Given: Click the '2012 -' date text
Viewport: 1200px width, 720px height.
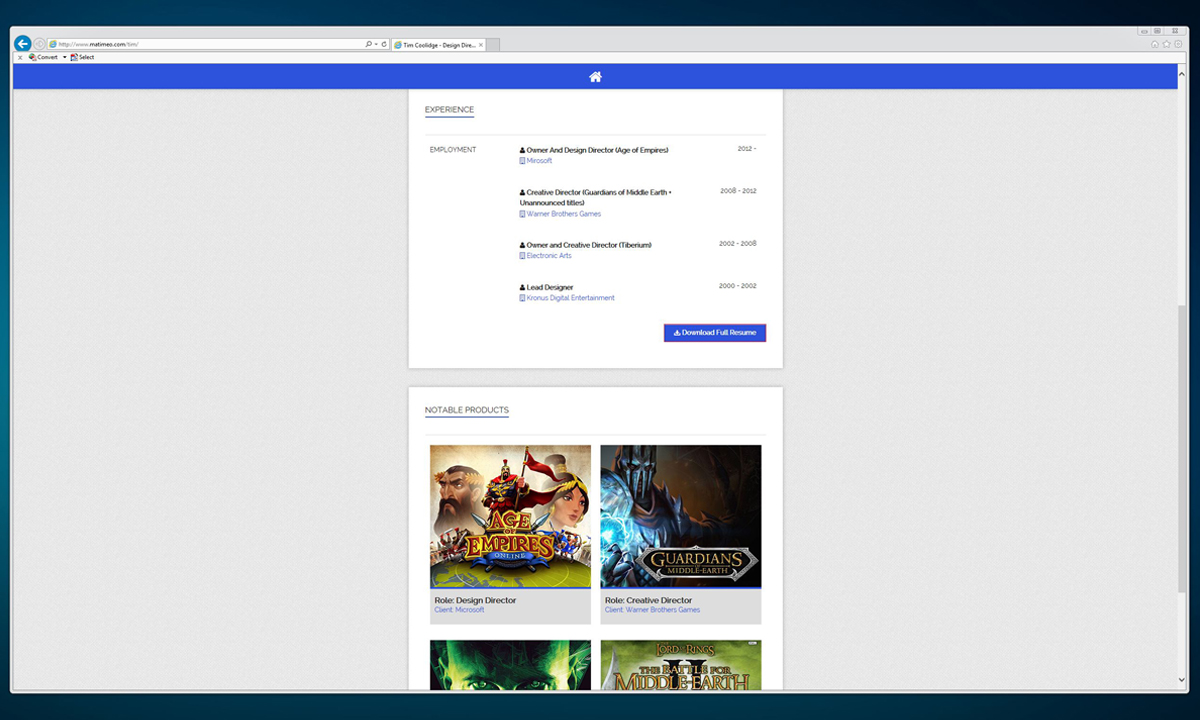Looking at the screenshot, I should tap(747, 148).
